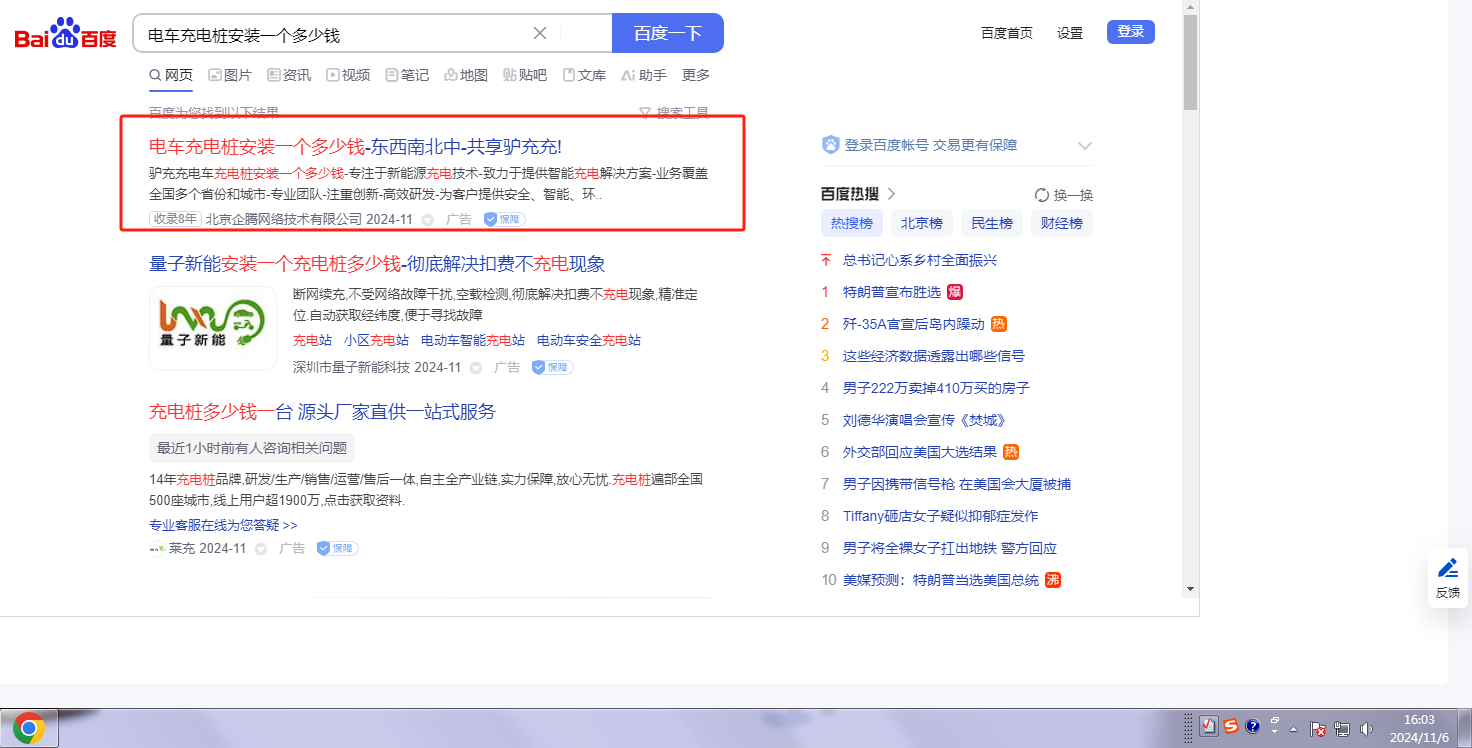Refresh hot searches with 换一换

[1064, 195]
